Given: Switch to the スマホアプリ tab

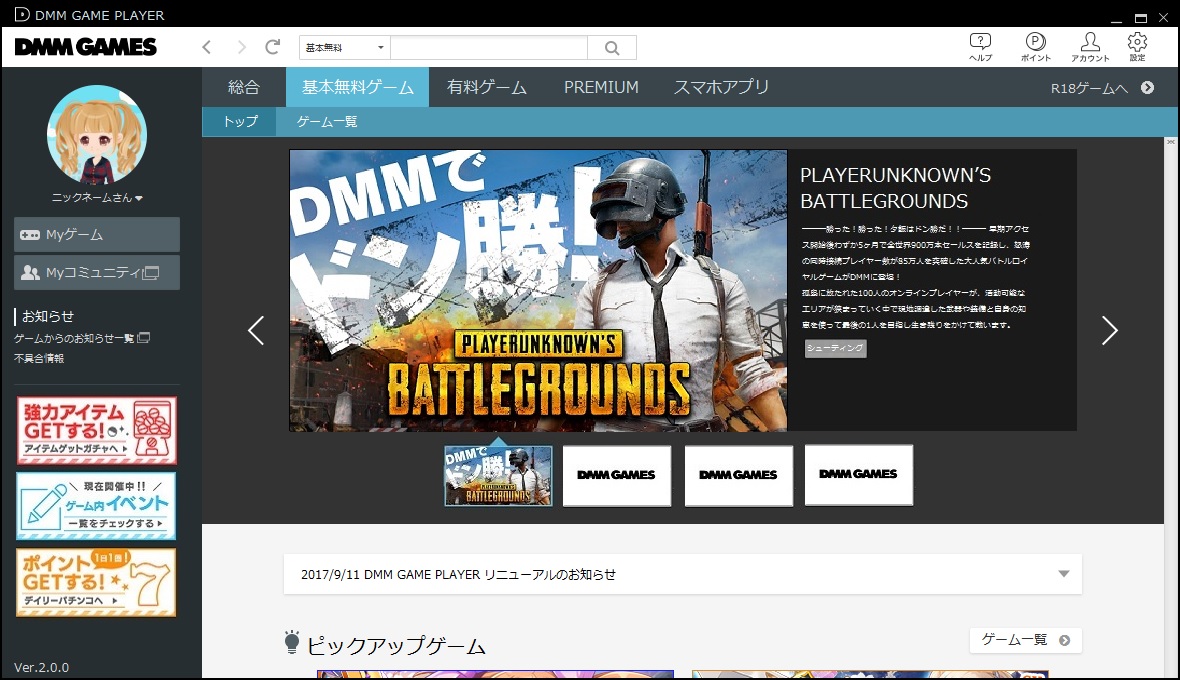Looking at the screenshot, I should 723,87.
